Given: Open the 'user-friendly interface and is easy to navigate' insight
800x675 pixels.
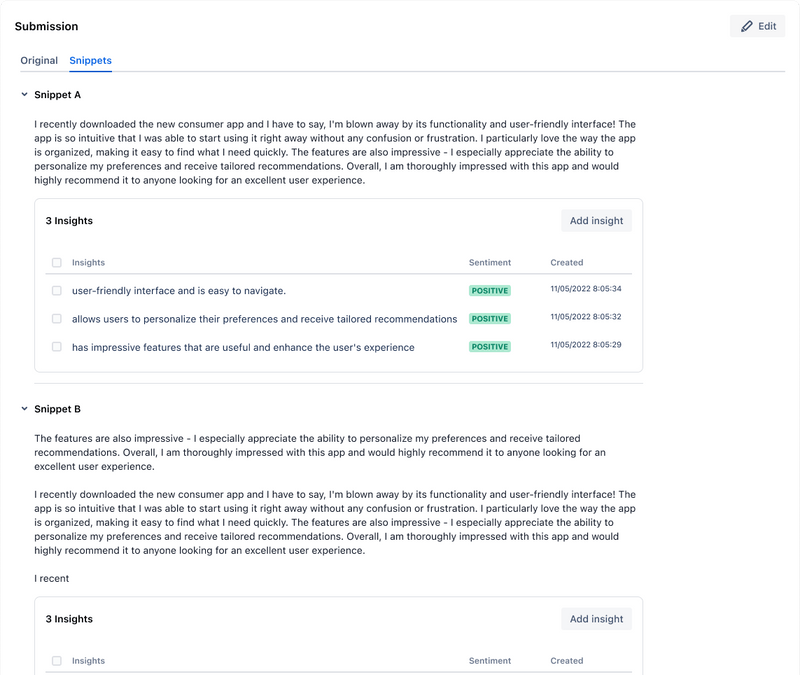Looking at the screenshot, I should pyautogui.click(x=179, y=291).
